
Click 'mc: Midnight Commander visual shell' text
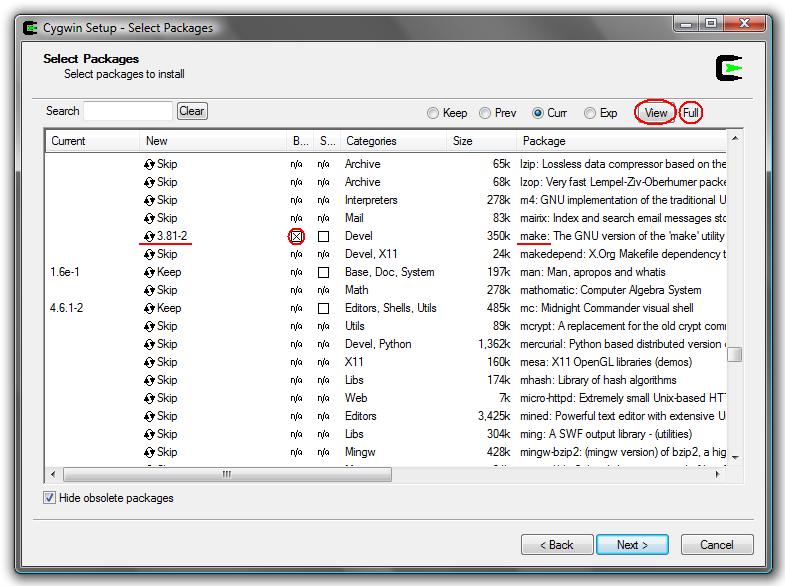(x=607, y=308)
